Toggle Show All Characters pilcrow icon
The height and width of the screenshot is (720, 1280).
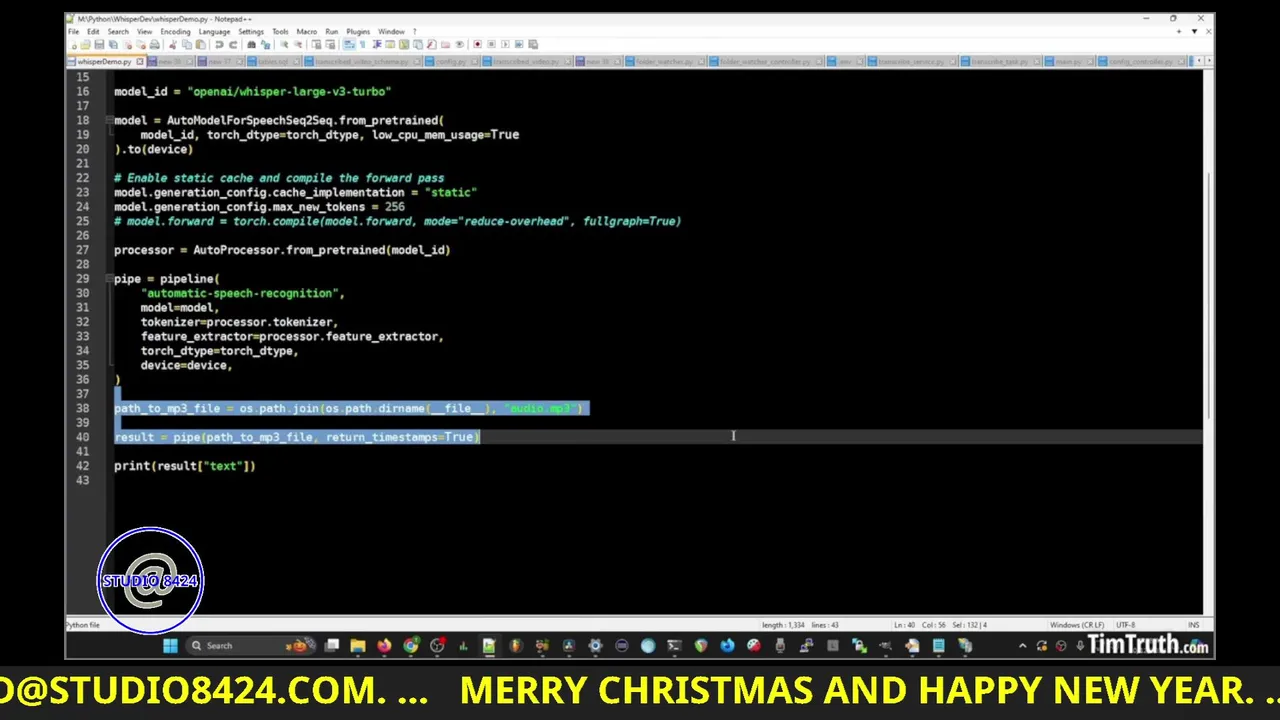tap(363, 44)
